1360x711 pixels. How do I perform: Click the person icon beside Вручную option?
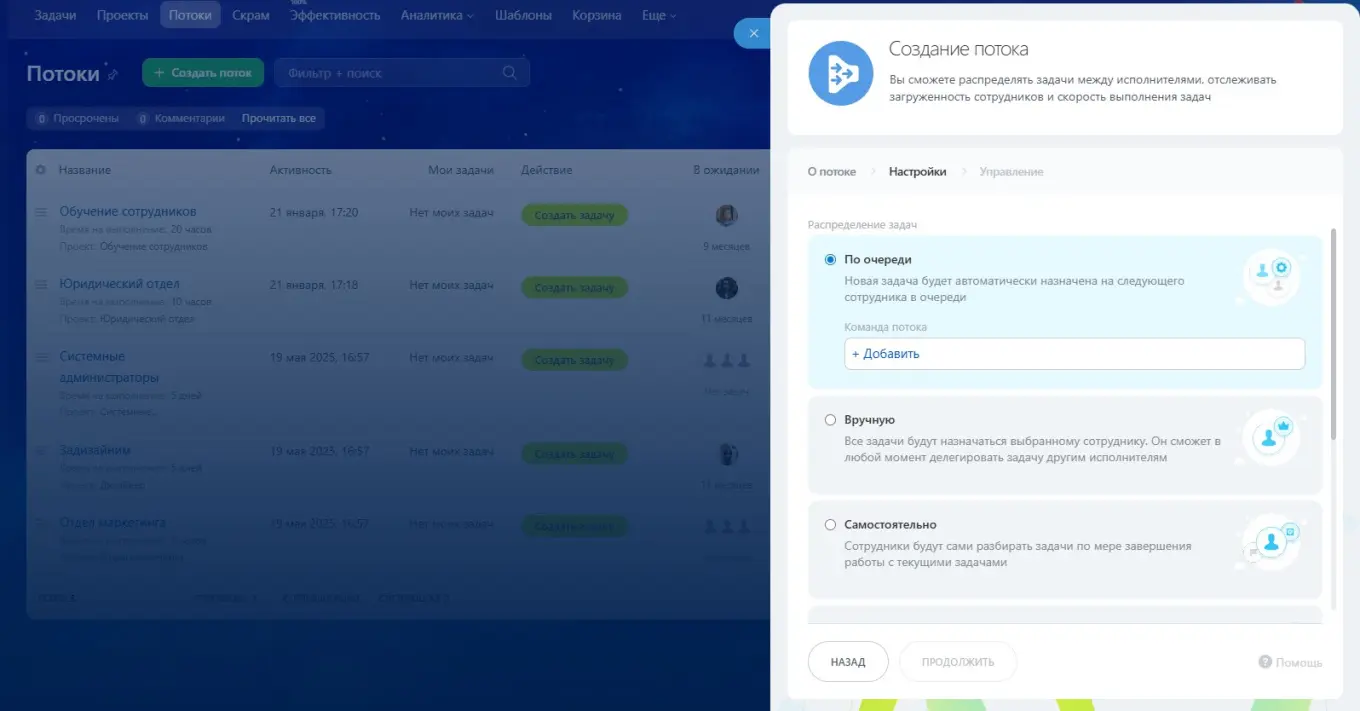pyautogui.click(x=1270, y=437)
